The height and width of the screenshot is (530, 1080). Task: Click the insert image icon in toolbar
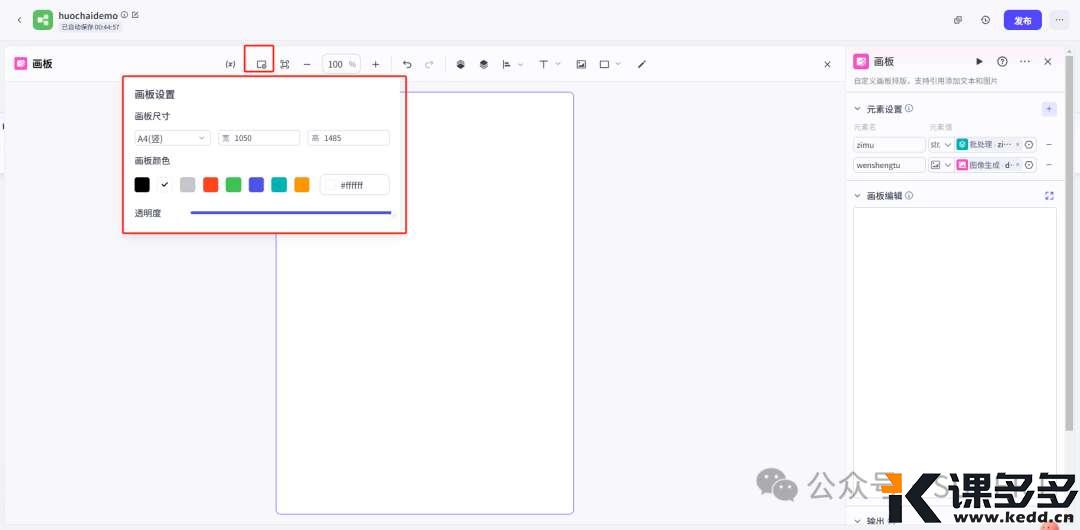[x=581, y=64]
